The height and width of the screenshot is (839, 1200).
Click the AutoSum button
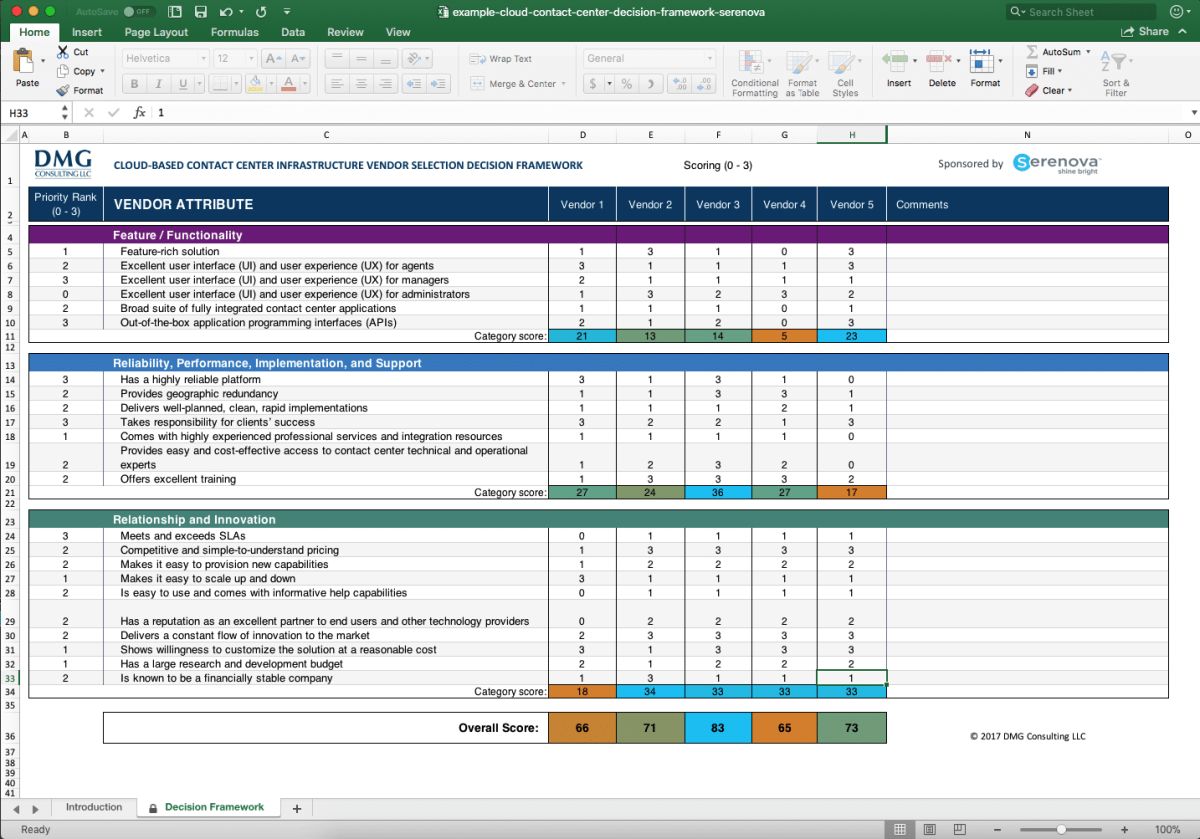[1058, 52]
